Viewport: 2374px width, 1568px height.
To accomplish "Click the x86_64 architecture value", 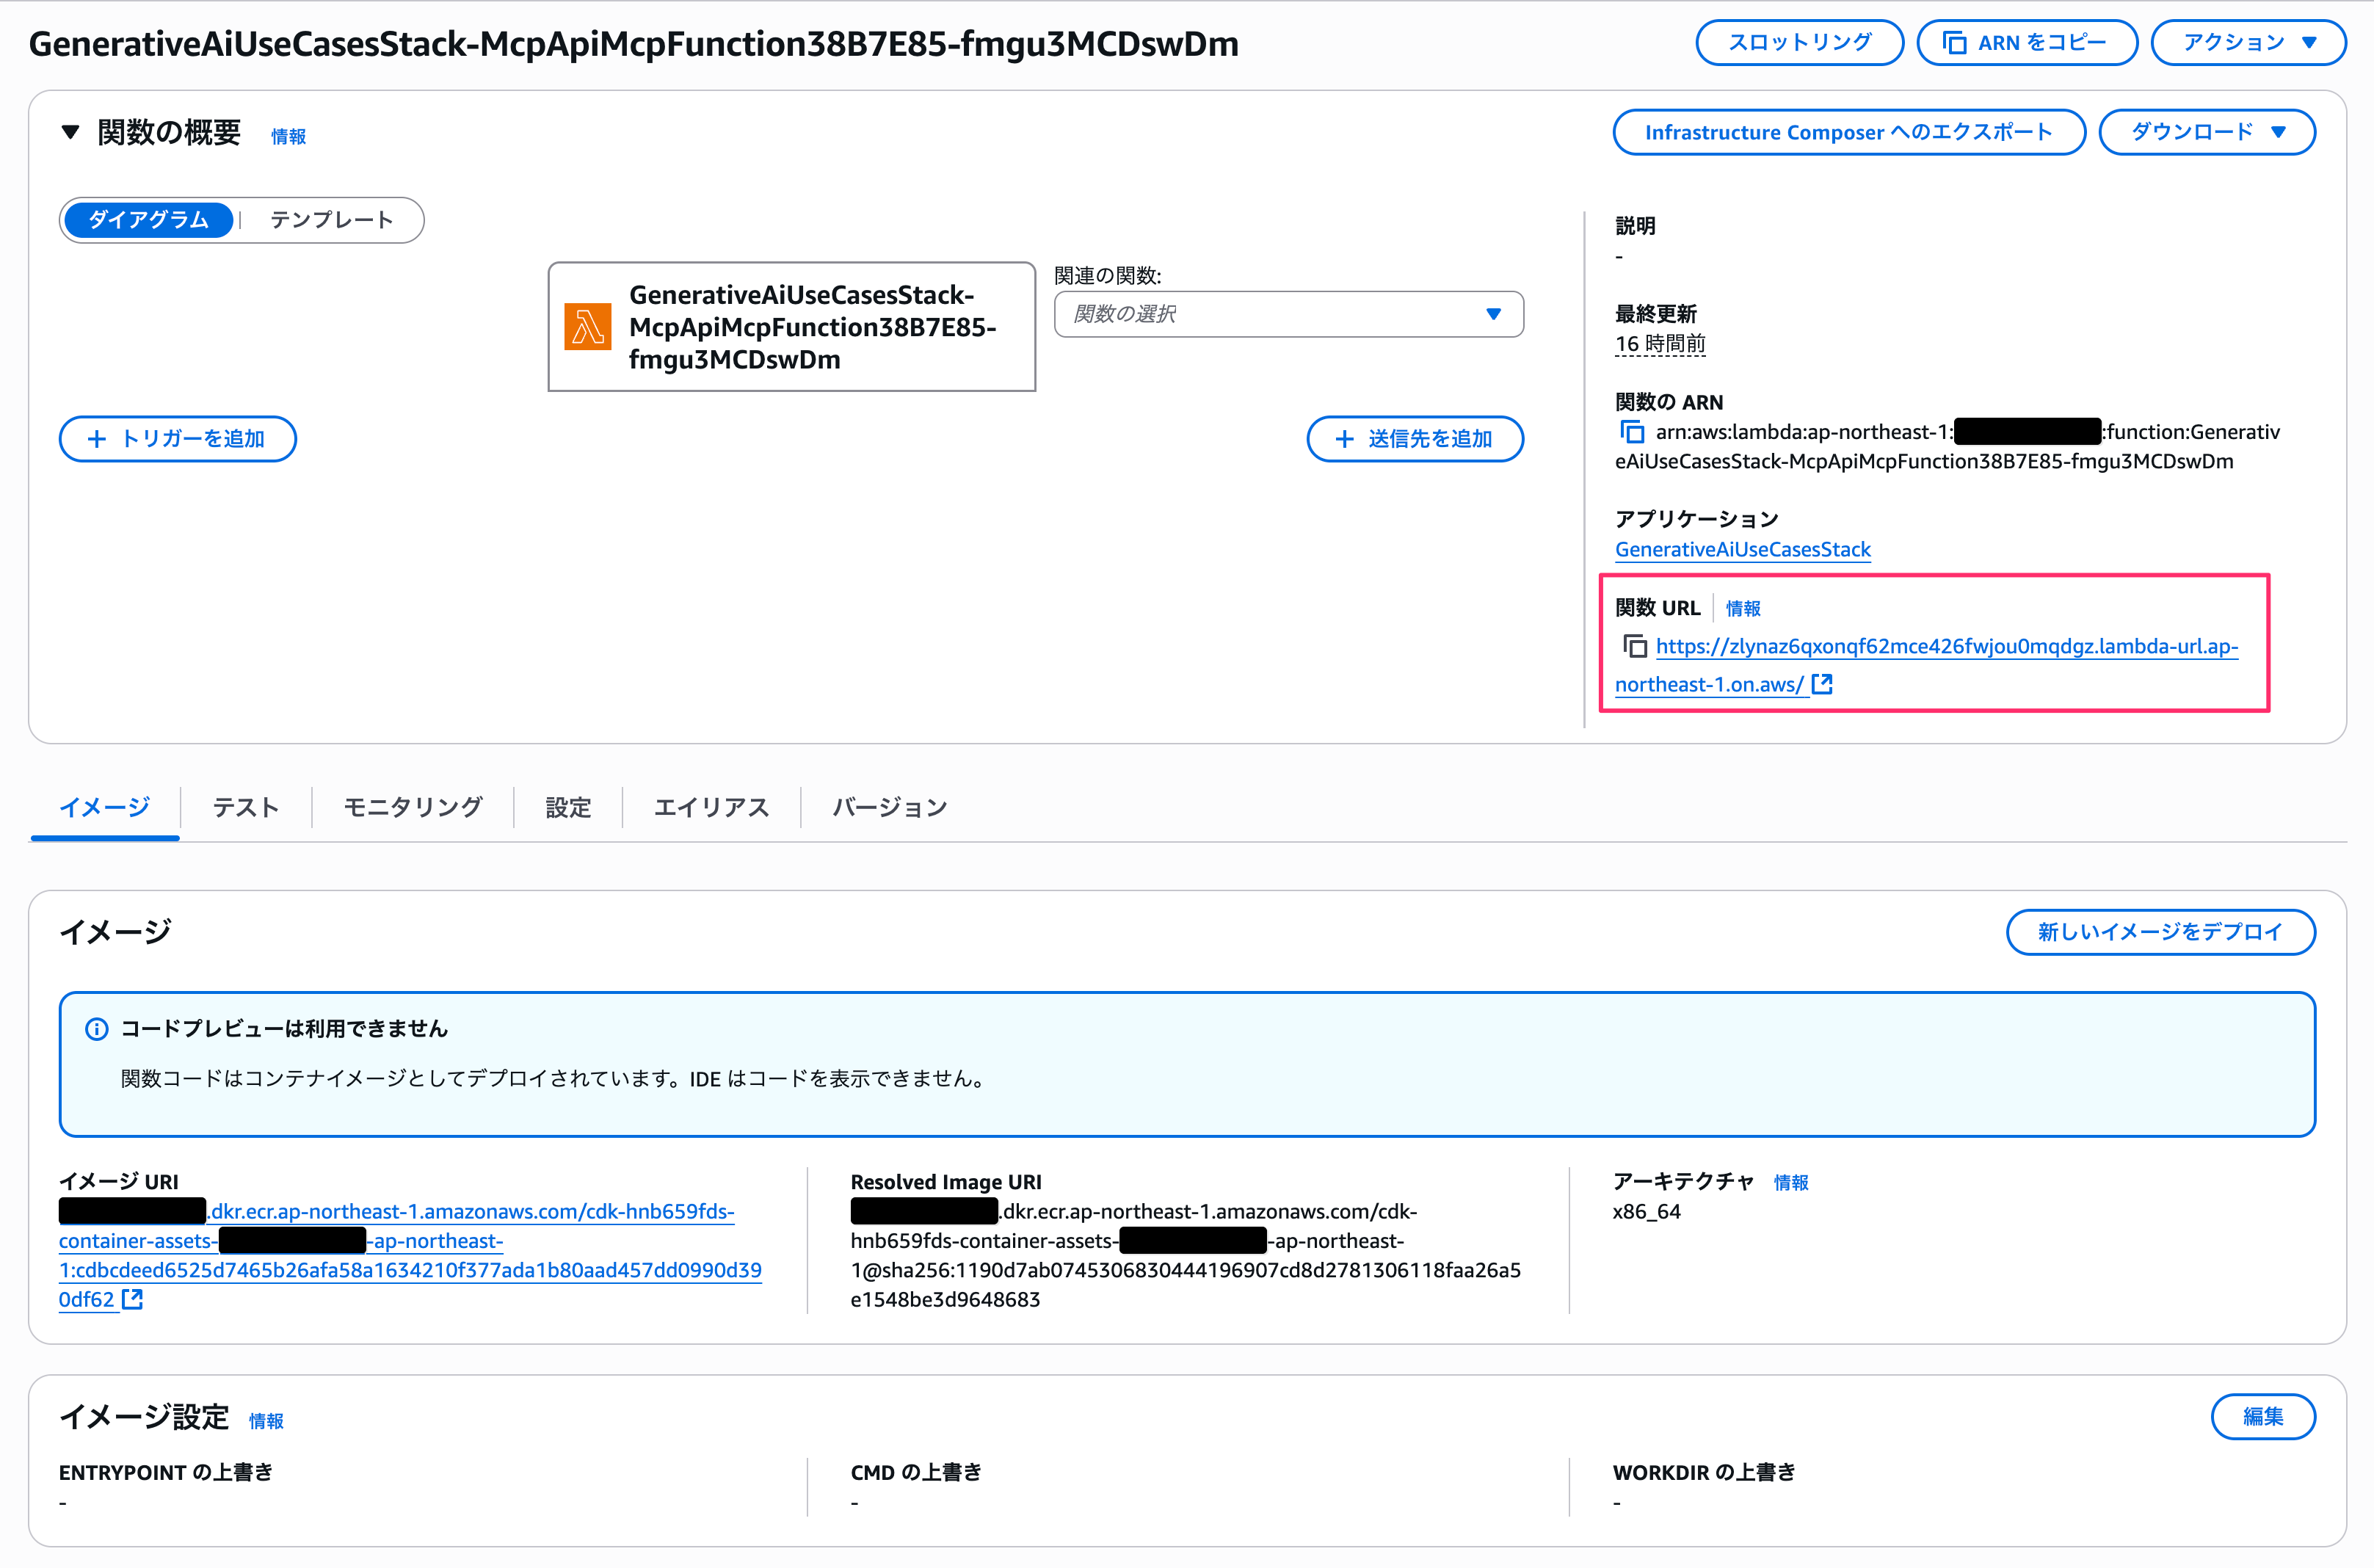I will click(x=1647, y=1211).
